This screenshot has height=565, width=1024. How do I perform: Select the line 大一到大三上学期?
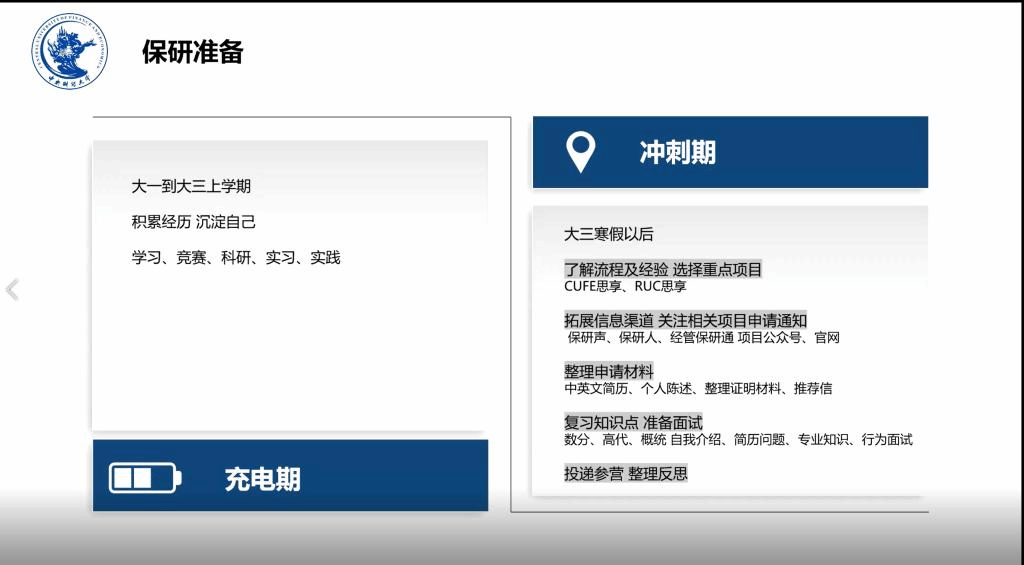[198, 186]
